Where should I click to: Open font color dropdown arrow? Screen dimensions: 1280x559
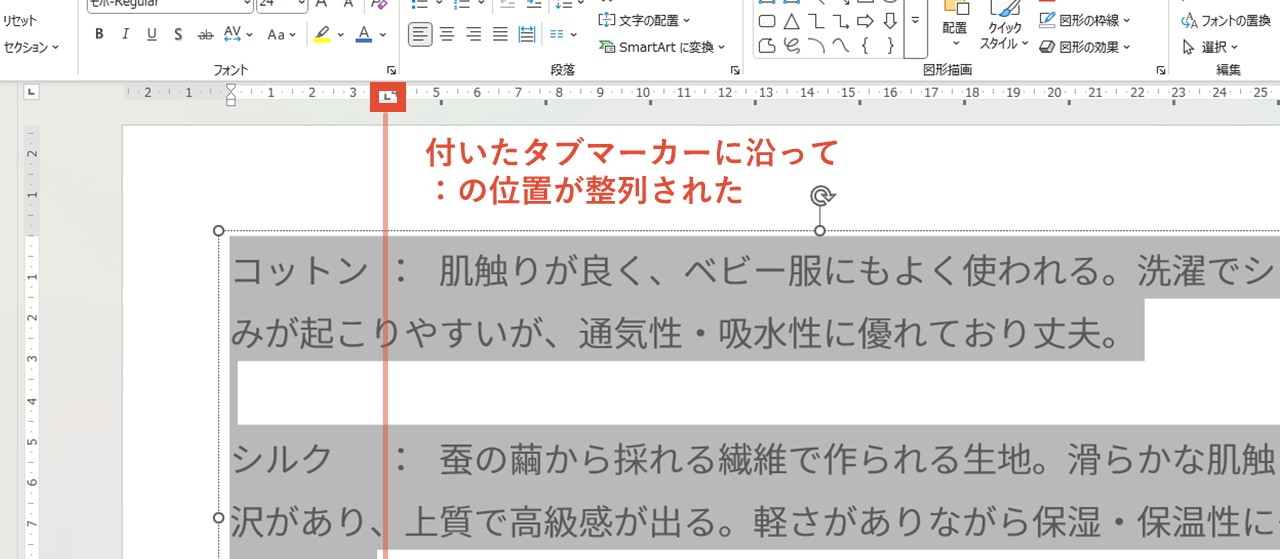tap(384, 35)
